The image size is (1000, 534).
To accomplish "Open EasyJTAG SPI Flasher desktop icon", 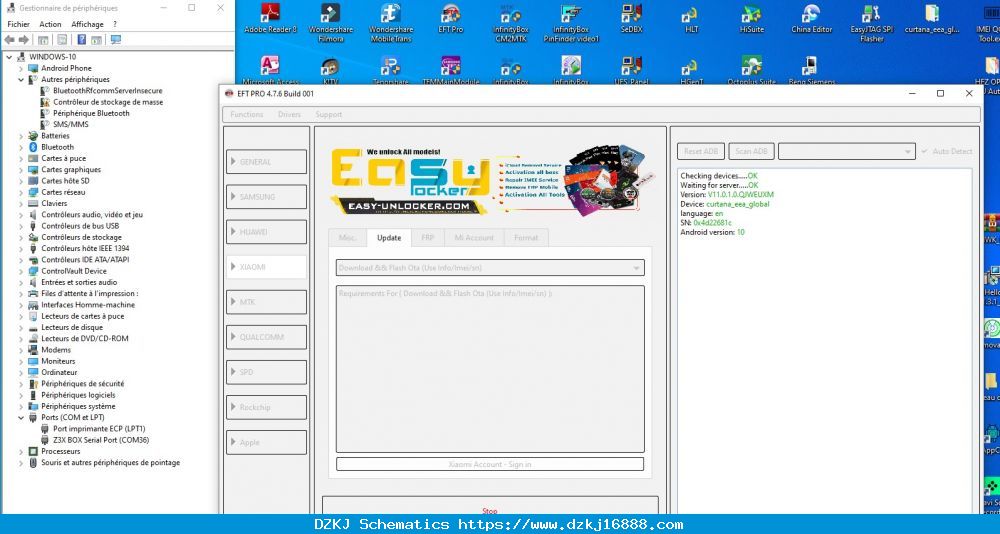I will (872, 23).
